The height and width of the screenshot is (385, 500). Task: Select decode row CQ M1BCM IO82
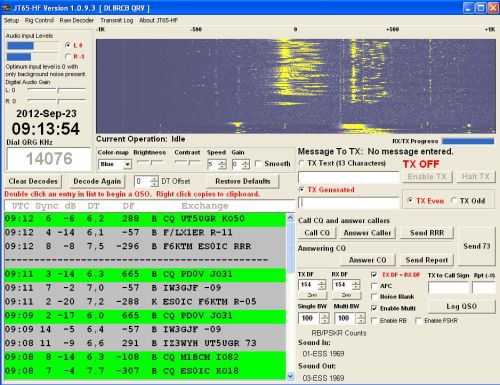click(145, 357)
